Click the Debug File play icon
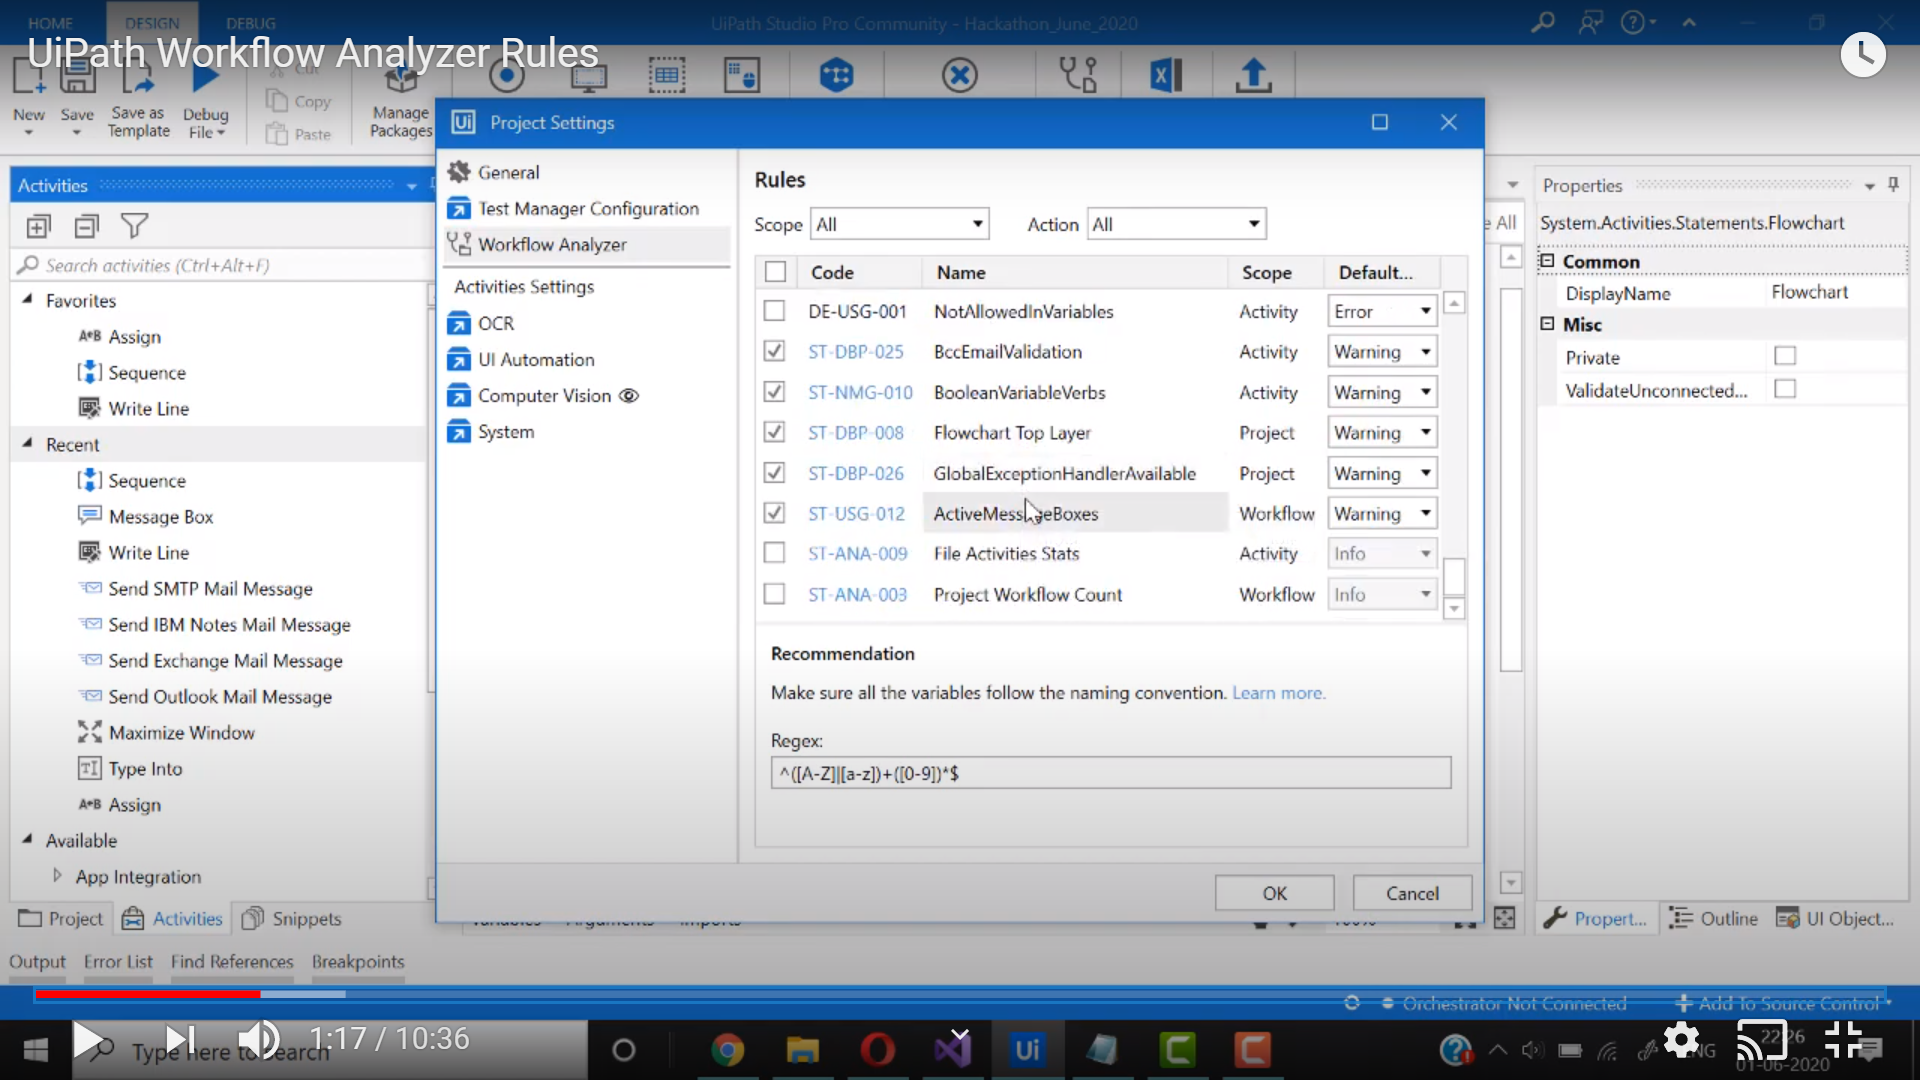 (x=205, y=76)
